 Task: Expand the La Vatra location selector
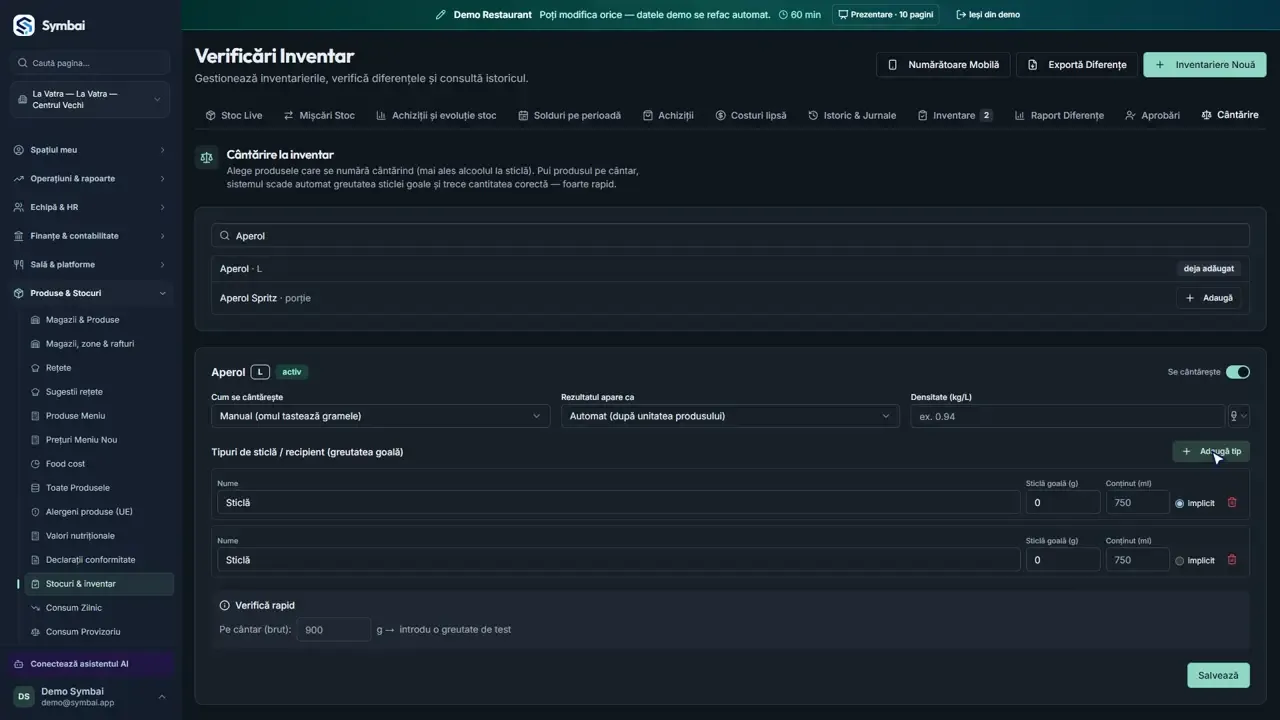coord(90,100)
